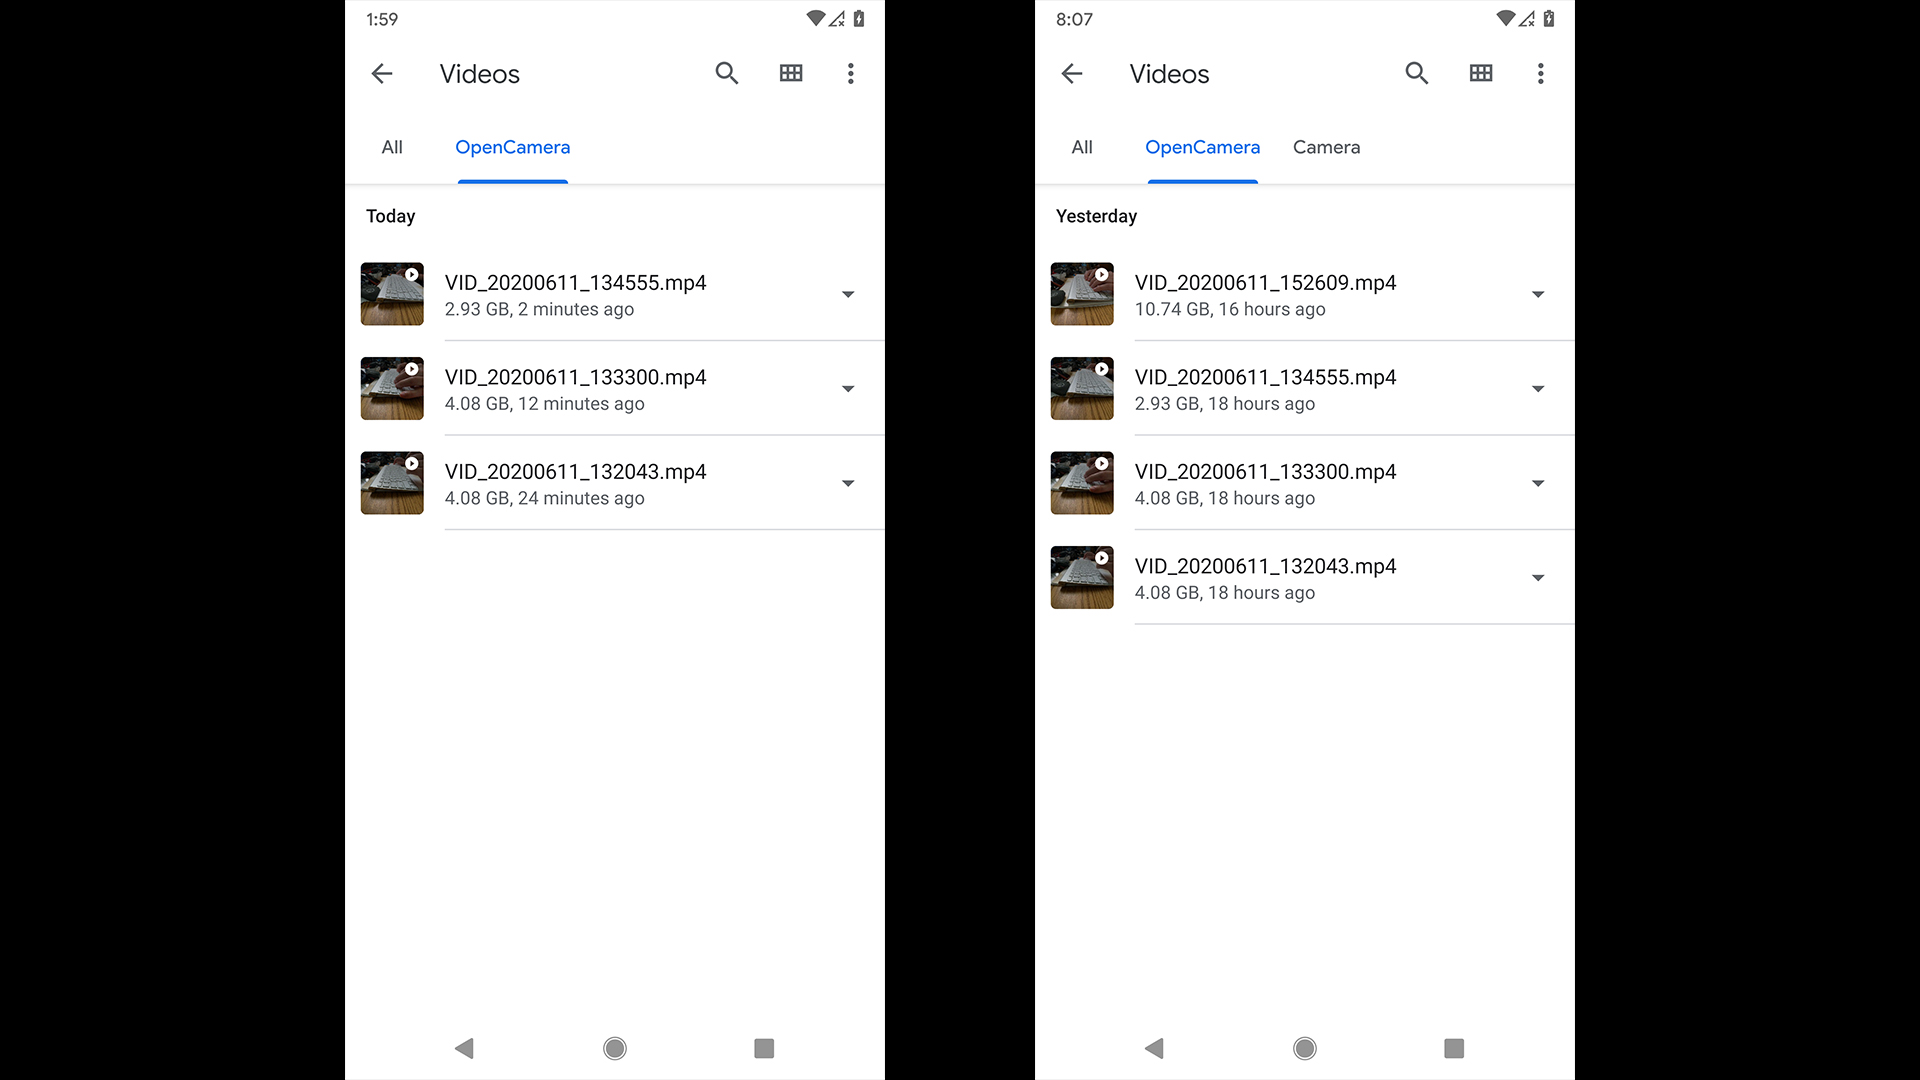
Task: Tap Android home button on right phone
Action: point(1305,1048)
